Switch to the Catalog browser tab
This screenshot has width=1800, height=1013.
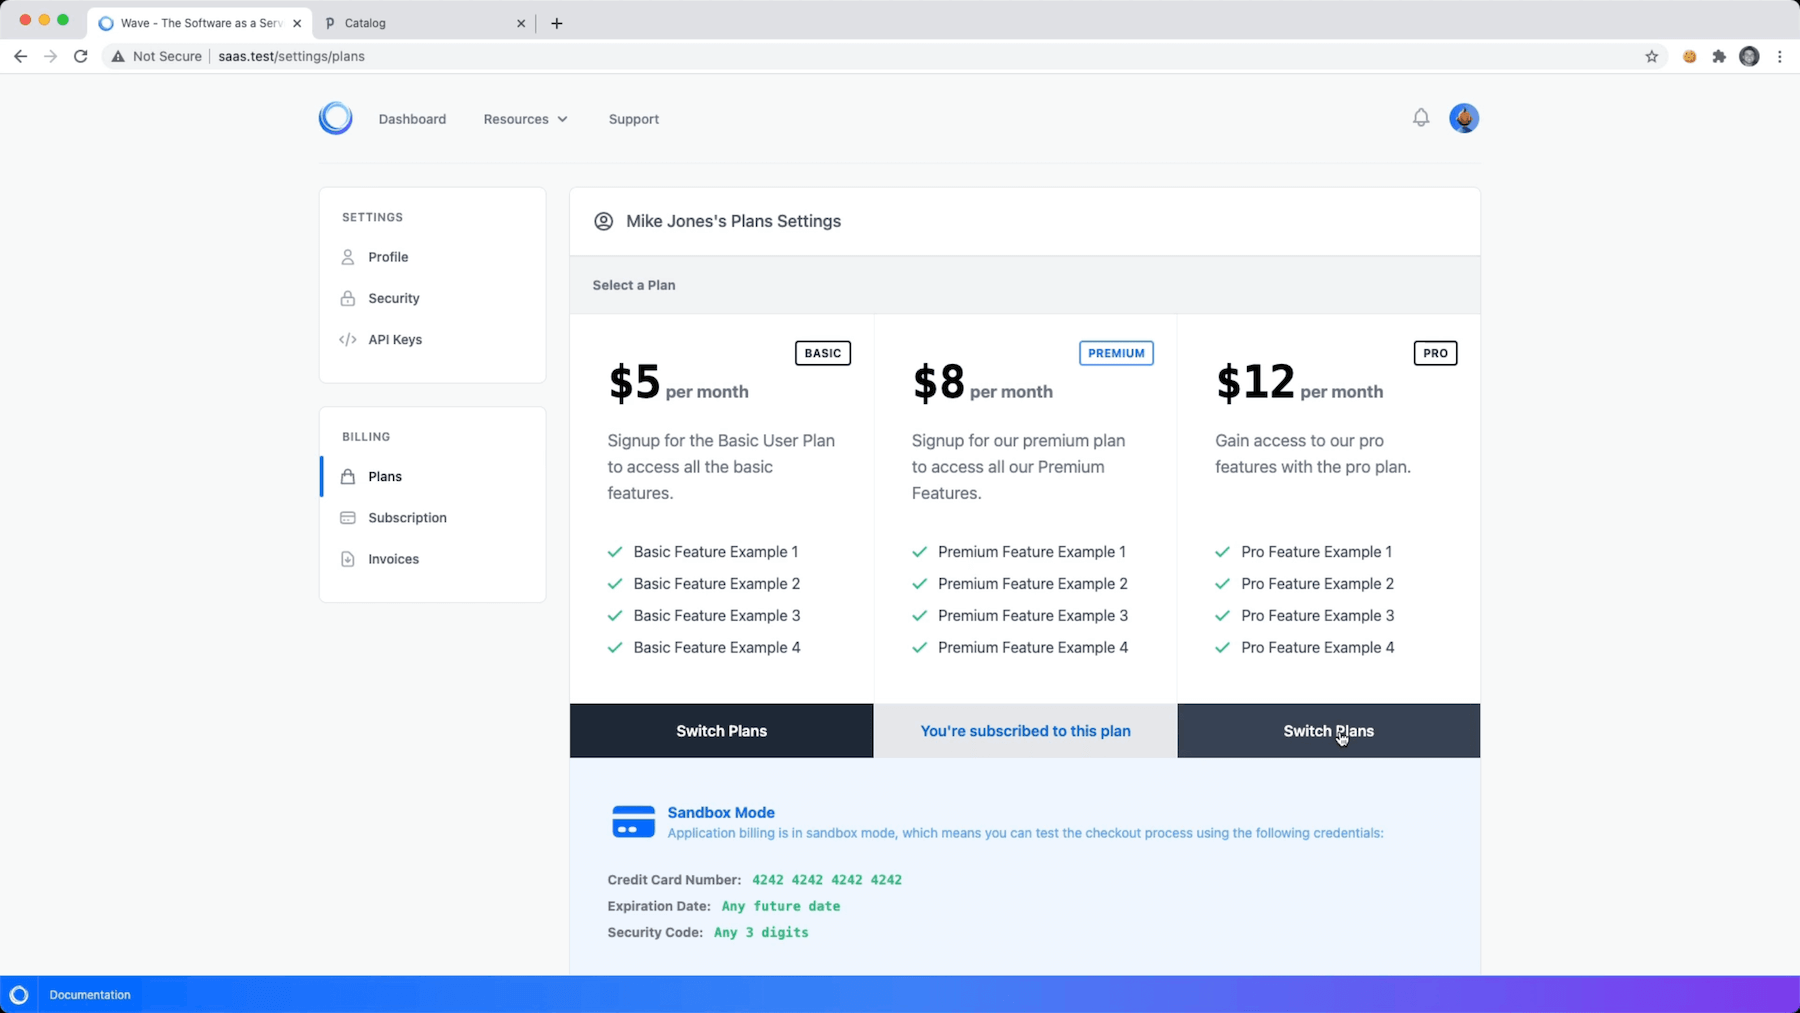tap(425, 23)
